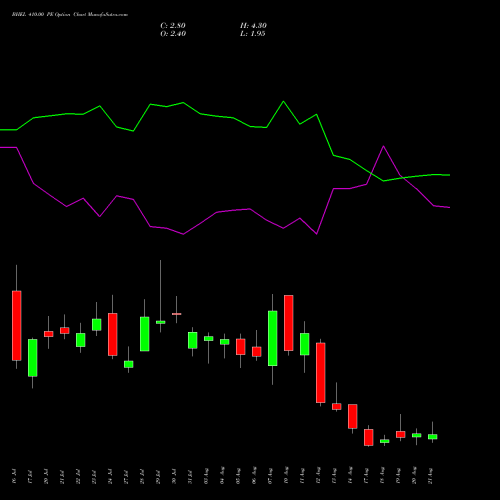Viewport: 500px width, 500px height.
Task: Click the 03 Aug date label
Action: 206,476
